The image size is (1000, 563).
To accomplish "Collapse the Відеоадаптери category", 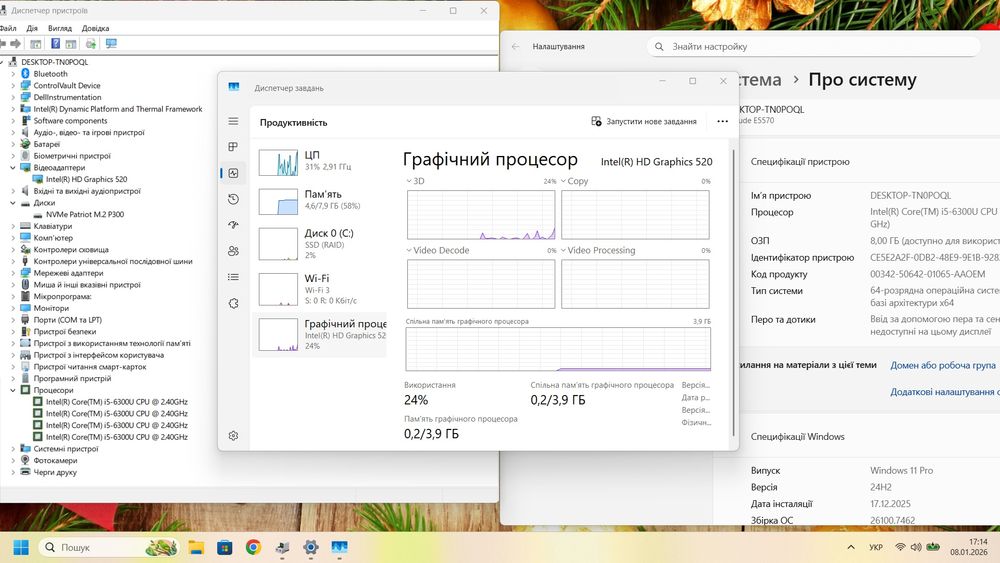I will [13, 168].
